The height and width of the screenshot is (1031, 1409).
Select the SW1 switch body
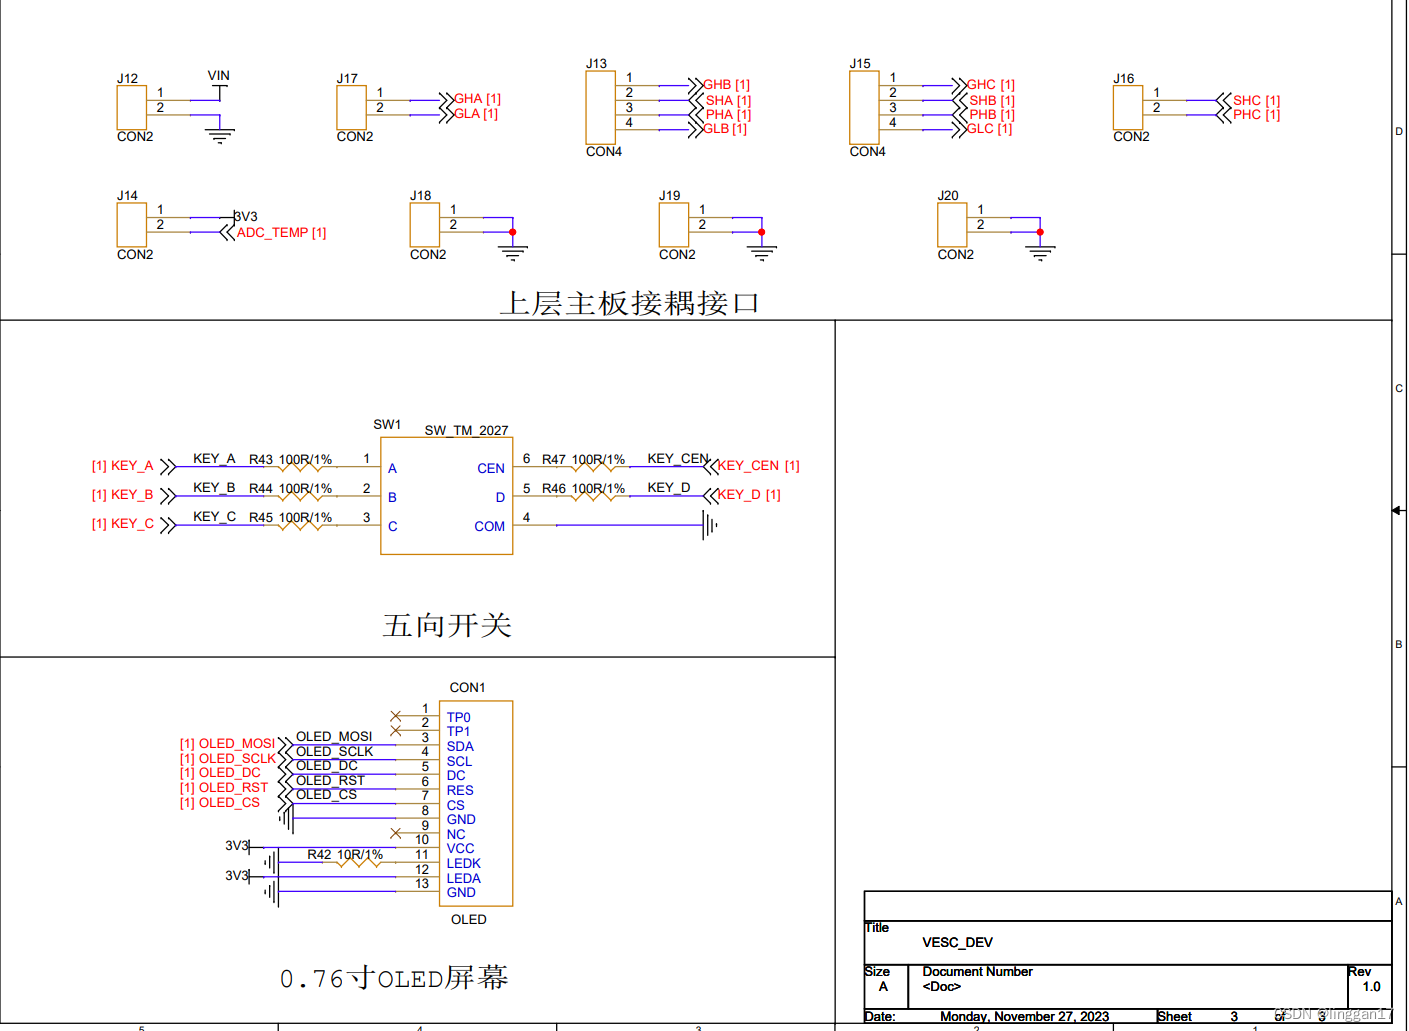(447, 496)
